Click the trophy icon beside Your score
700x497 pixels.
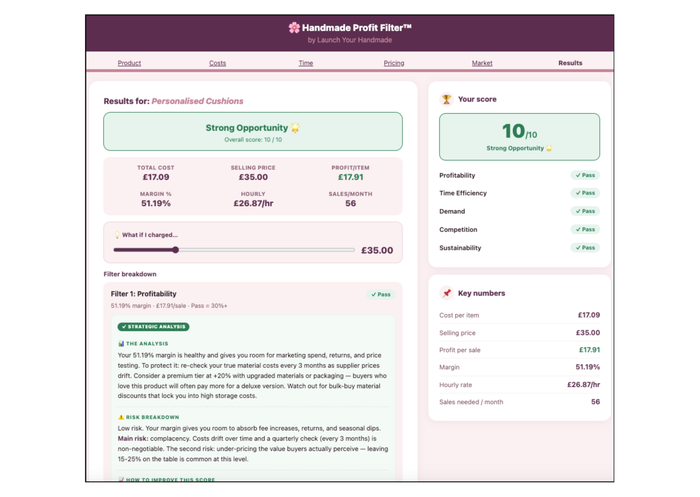coord(446,99)
